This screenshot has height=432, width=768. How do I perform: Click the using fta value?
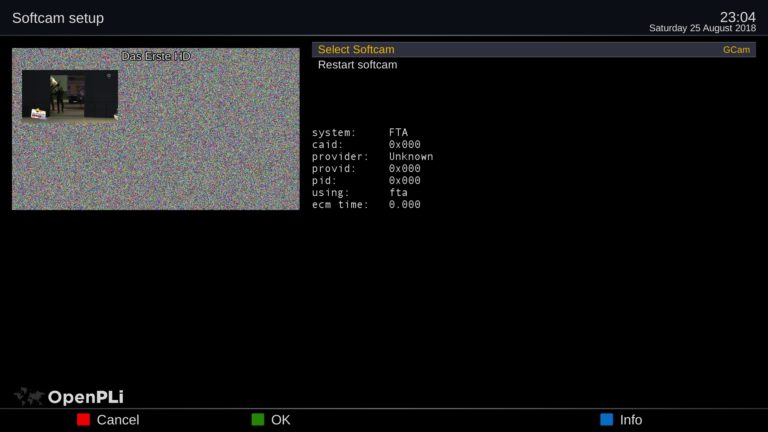click(x=398, y=192)
